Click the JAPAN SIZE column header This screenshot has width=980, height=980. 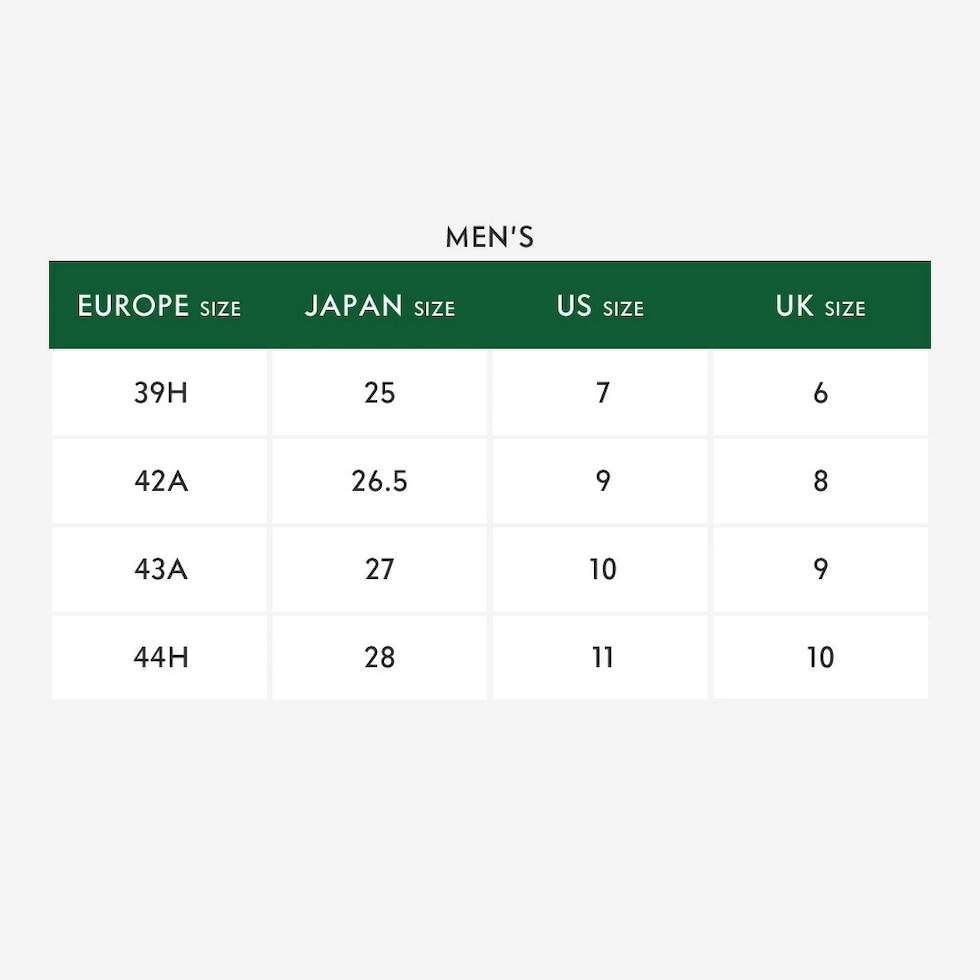[379, 306]
